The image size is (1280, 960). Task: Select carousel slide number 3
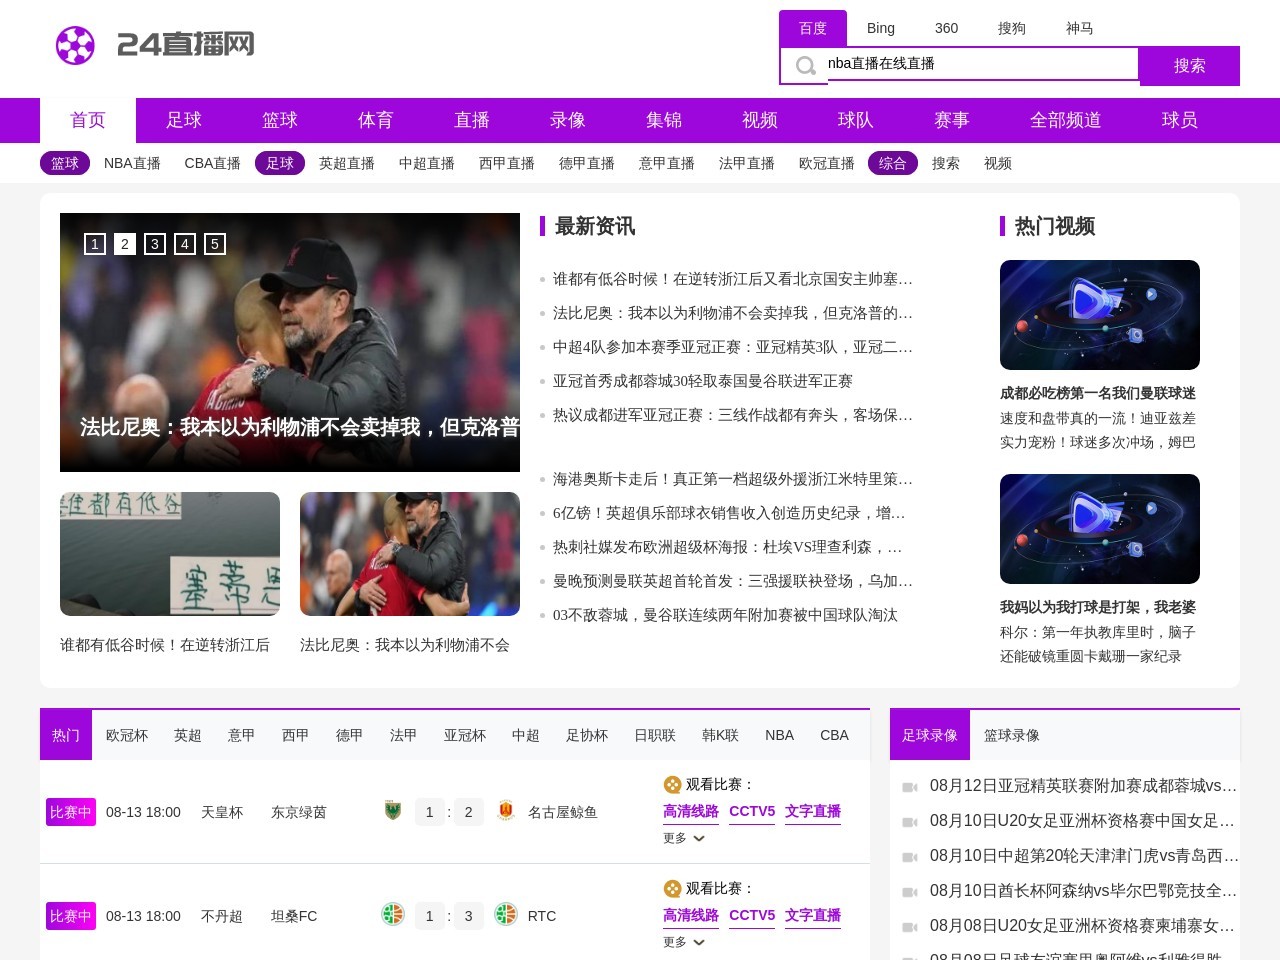[x=155, y=244]
